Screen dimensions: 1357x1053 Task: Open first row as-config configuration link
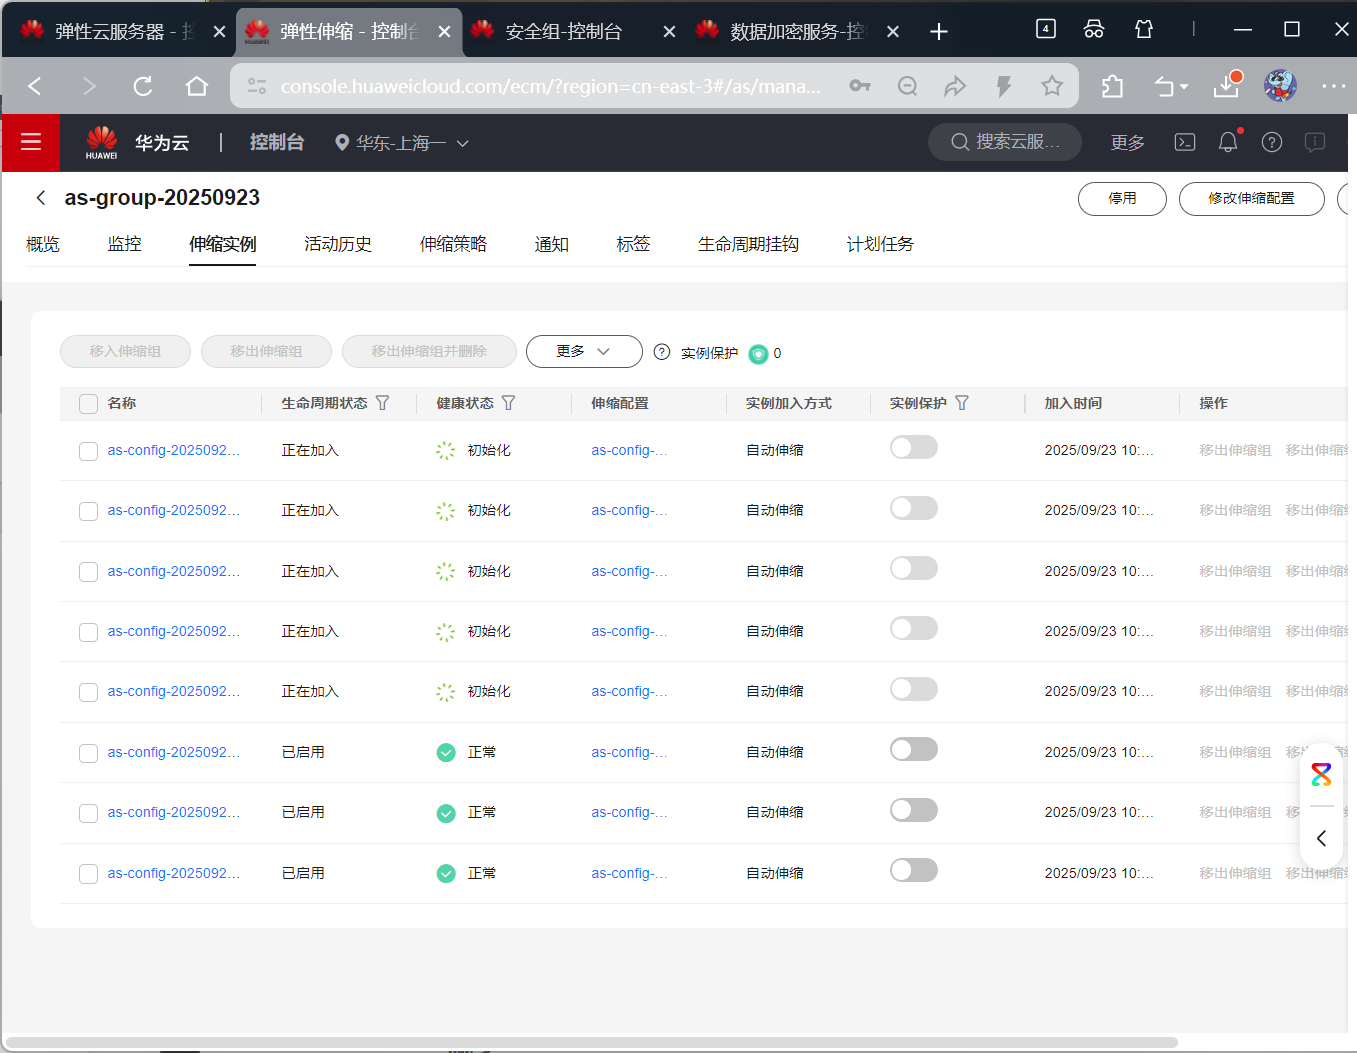click(x=629, y=450)
